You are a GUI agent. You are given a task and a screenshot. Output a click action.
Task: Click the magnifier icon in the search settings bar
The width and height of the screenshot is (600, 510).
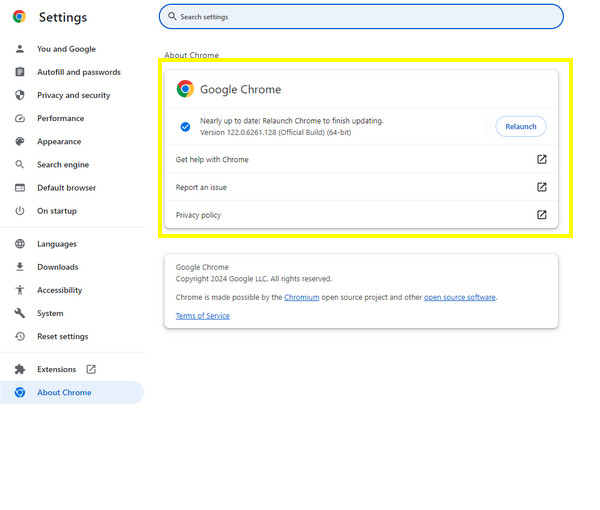click(172, 16)
